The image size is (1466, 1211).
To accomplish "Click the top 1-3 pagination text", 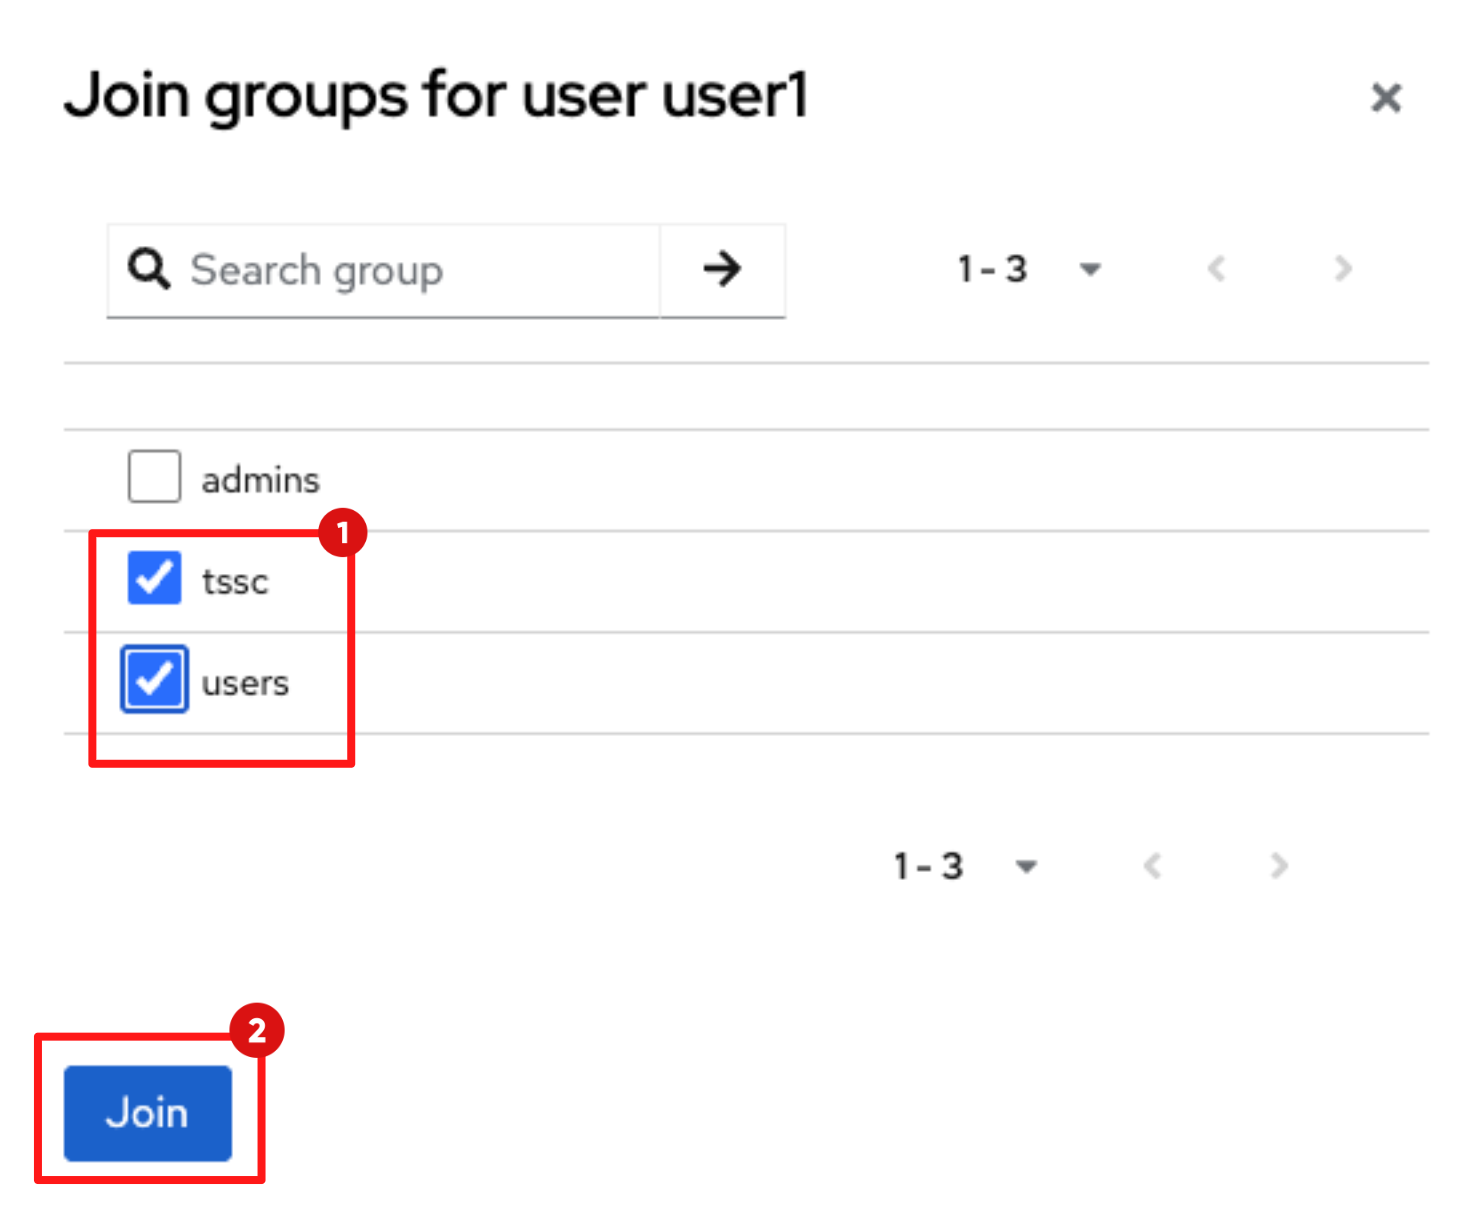I will tap(992, 268).
